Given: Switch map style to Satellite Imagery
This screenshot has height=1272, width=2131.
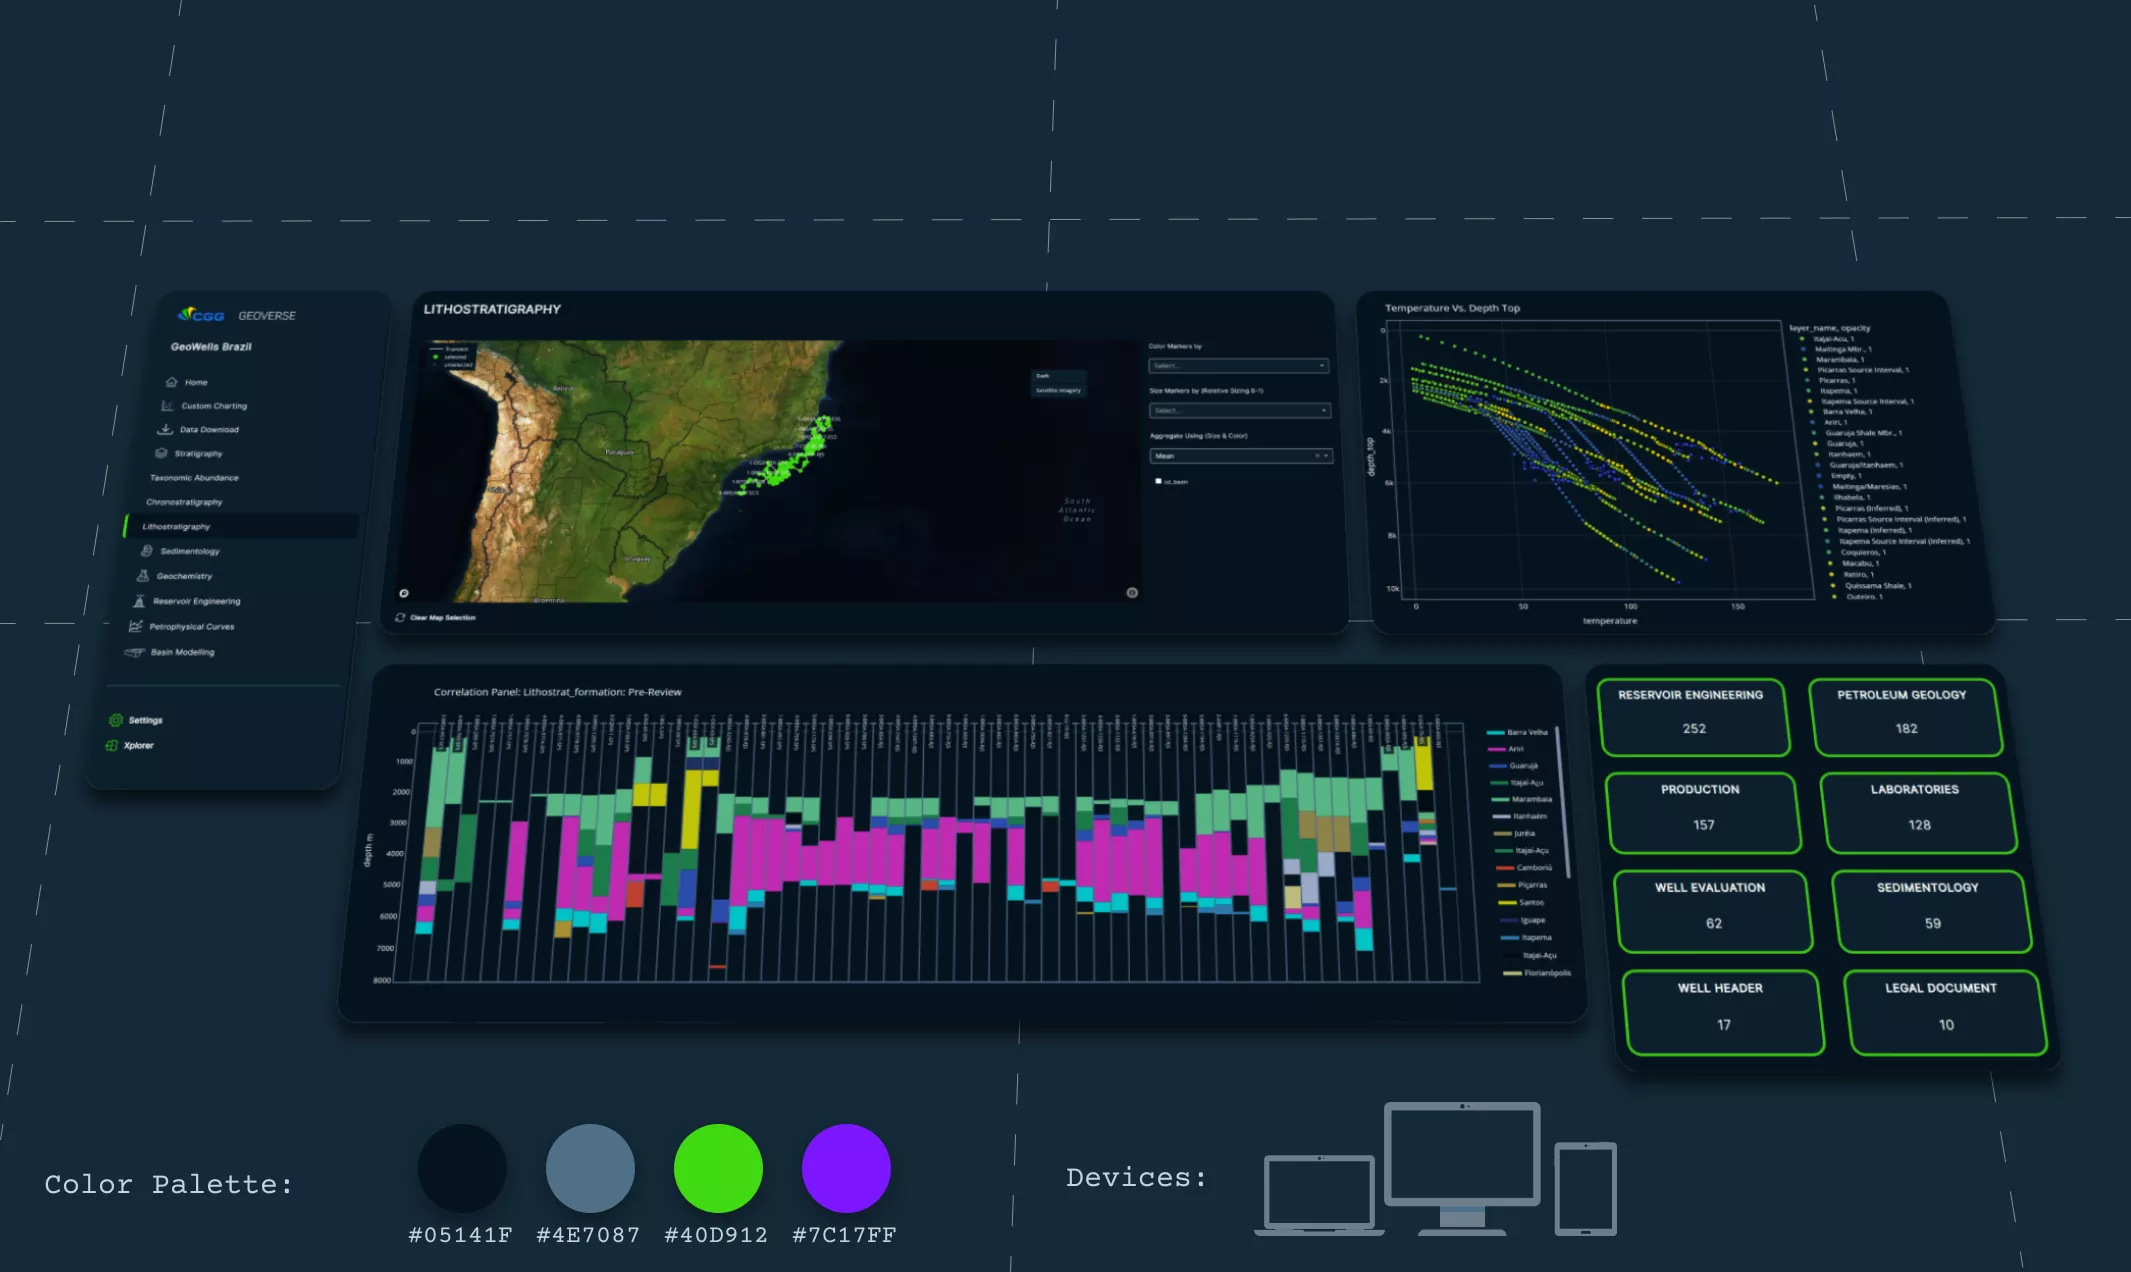Looking at the screenshot, I should (x=1058, y=390).
